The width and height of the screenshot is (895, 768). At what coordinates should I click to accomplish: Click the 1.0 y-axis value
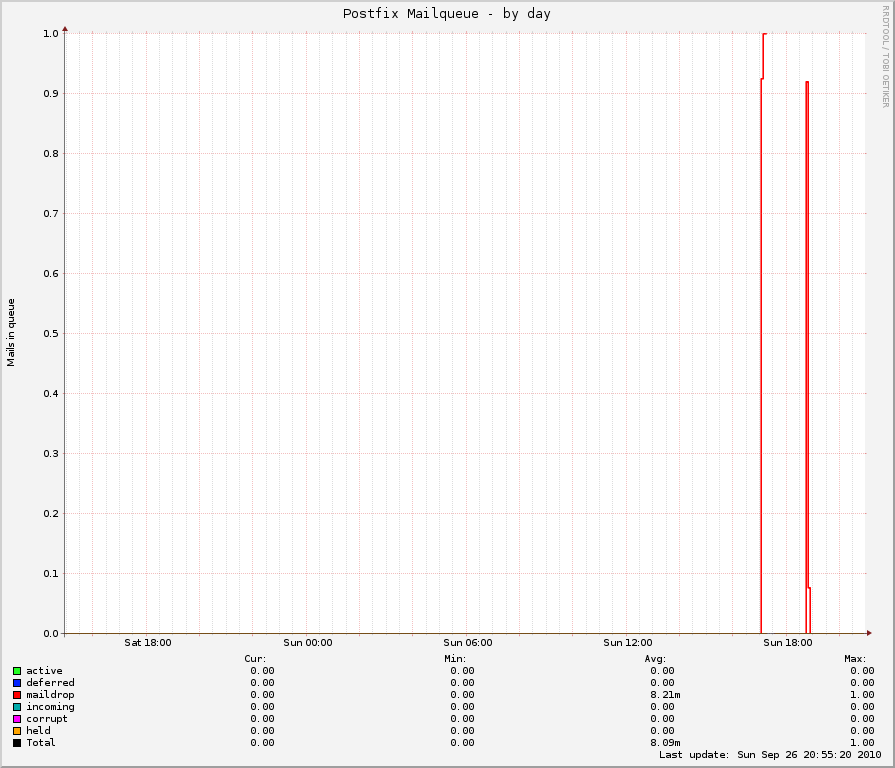click(x=51, y=34)
